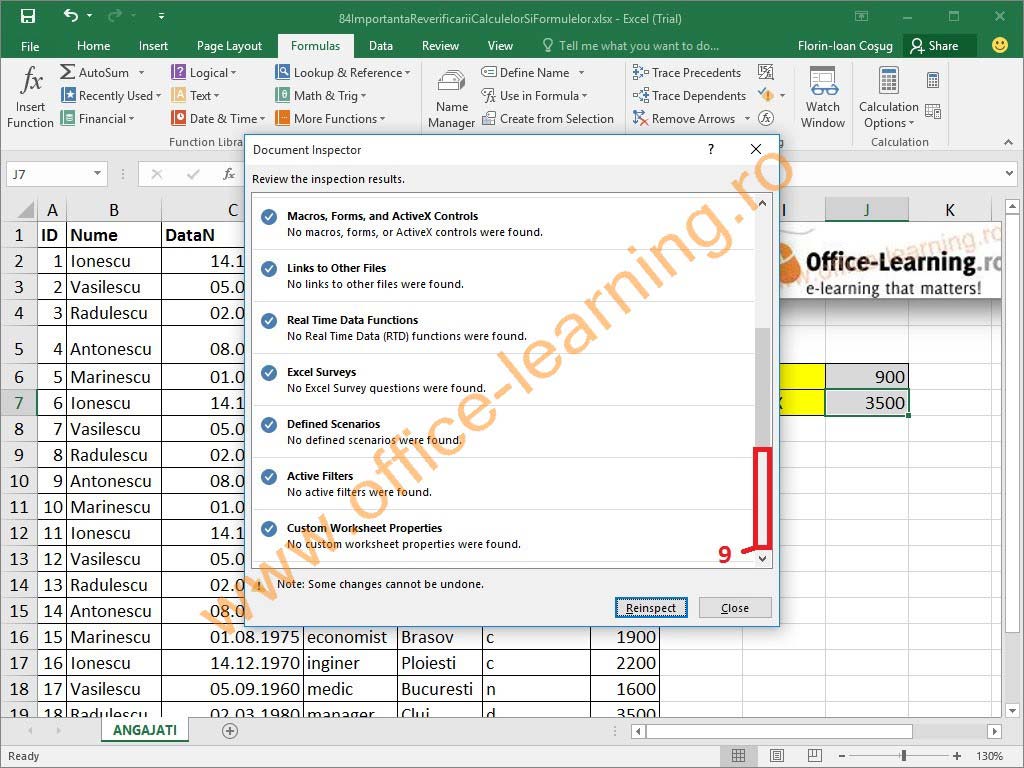Switch to the View tab

point(500,46)
